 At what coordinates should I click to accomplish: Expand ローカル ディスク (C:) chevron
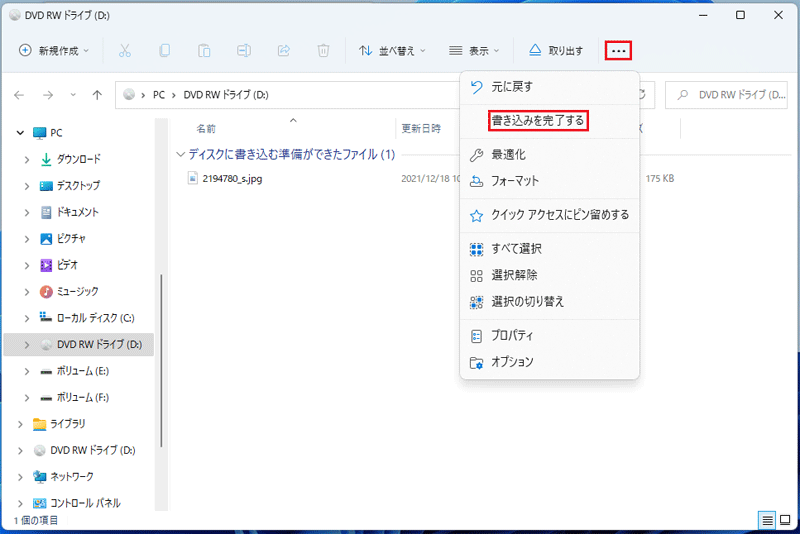[27, 318]
